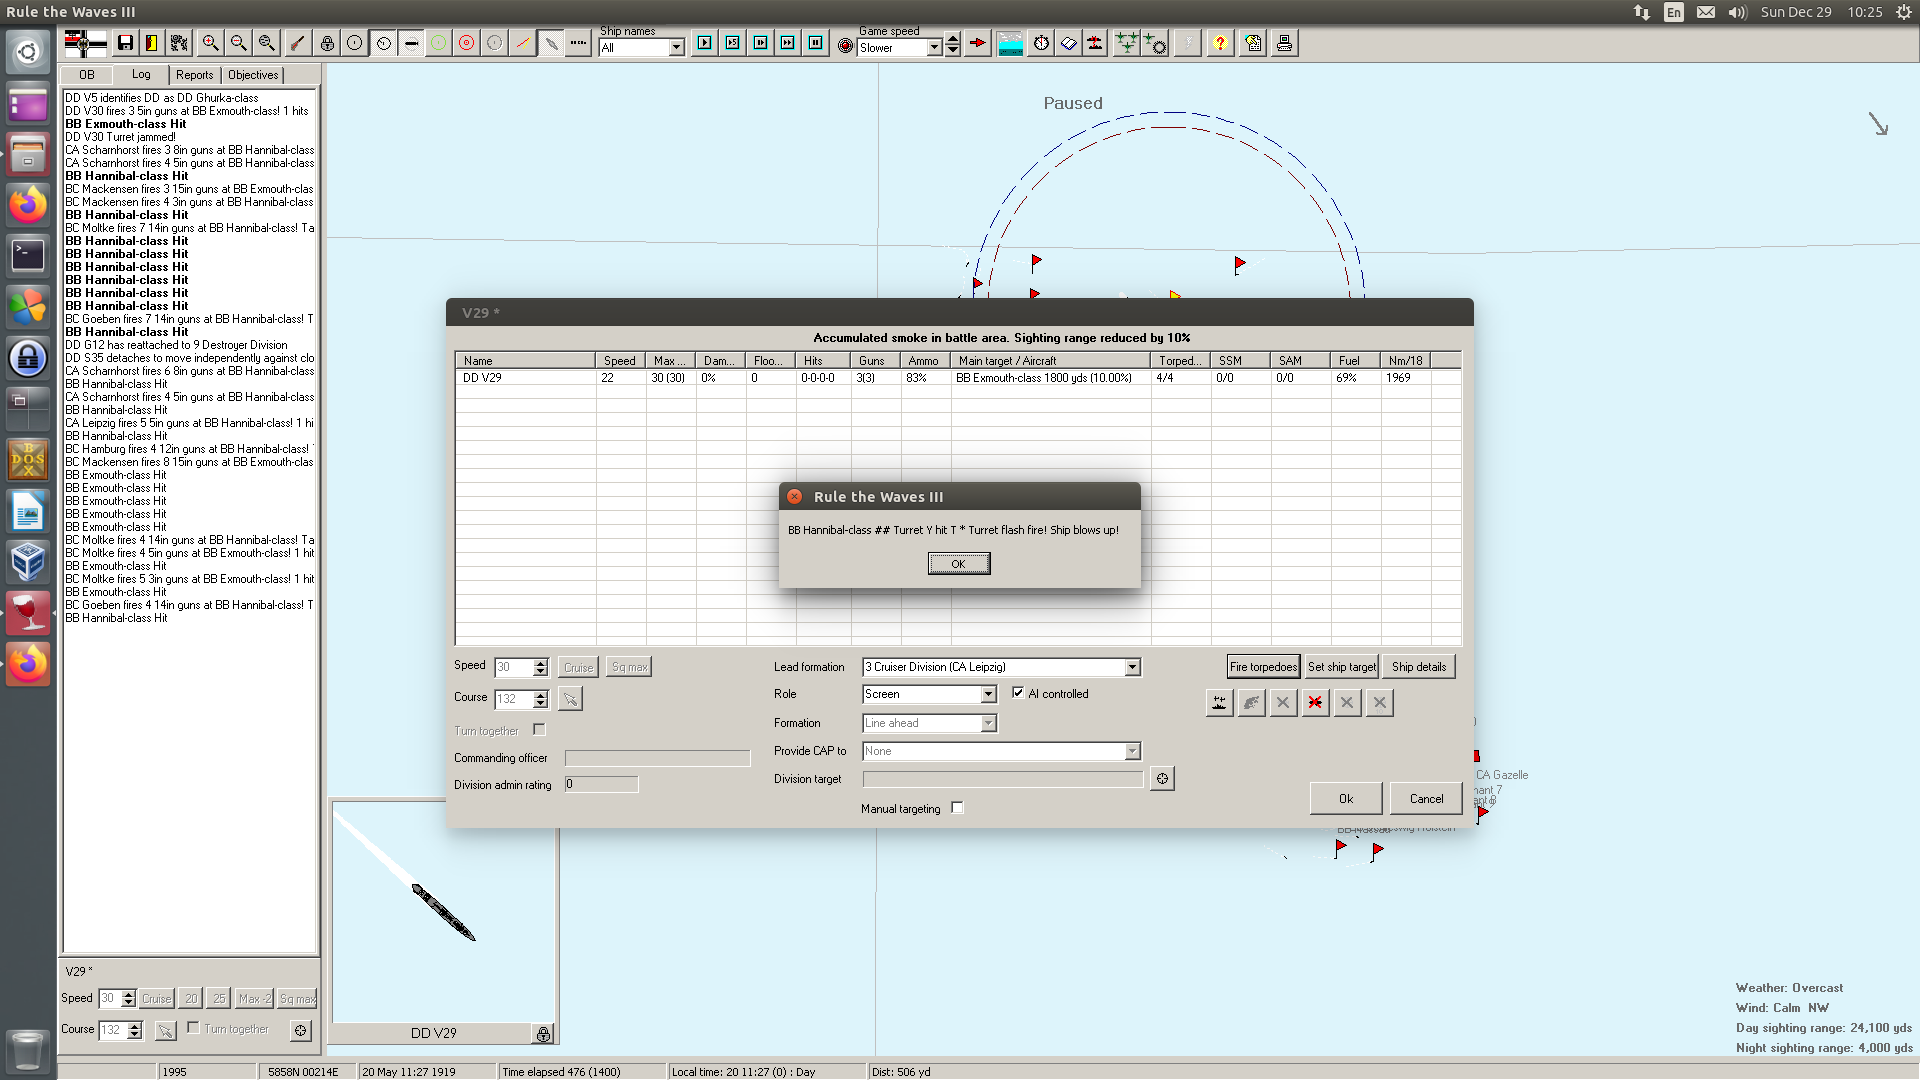Open preferences with the gears icon
Image resolution: width=1920 pixels, height=1080 pixels.
click(x=179, y=43)
